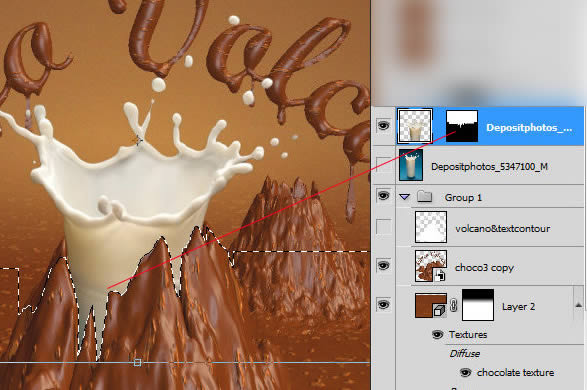Collapse Group 1 with its triangle
Screen dimensions: 587x390
coord(405,196)
